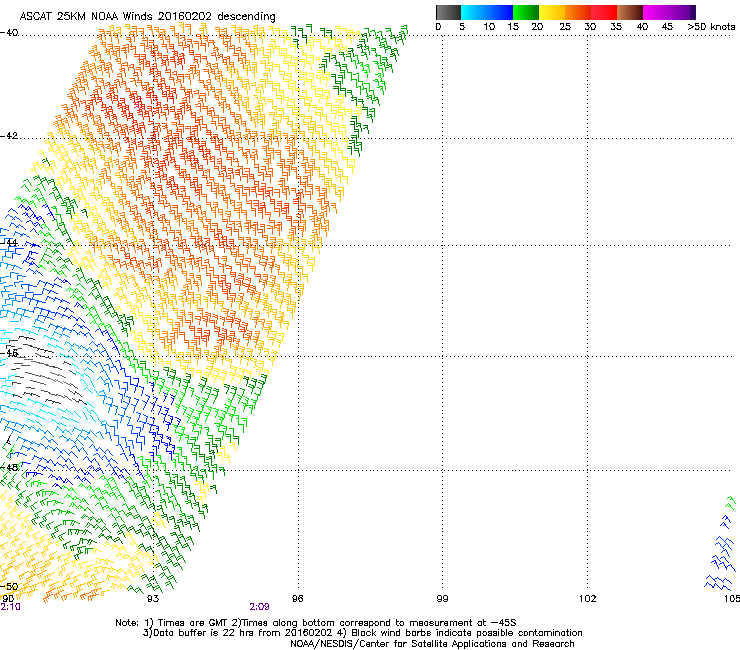Image resolution: width=740 pixels, height=650 pixels.
Task: Click the '-48' latitude axis label
Action: pyautogui.click(x=9, y=467)
